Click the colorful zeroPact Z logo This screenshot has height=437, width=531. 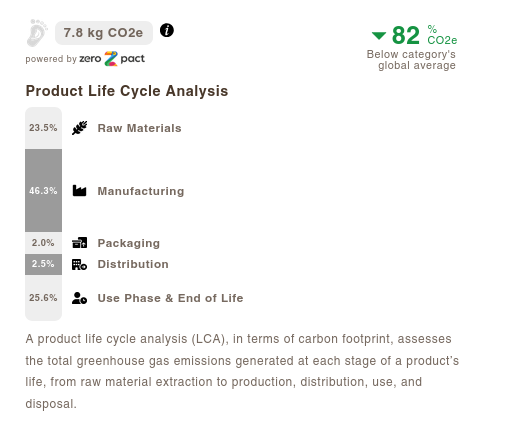pos(111,59)
